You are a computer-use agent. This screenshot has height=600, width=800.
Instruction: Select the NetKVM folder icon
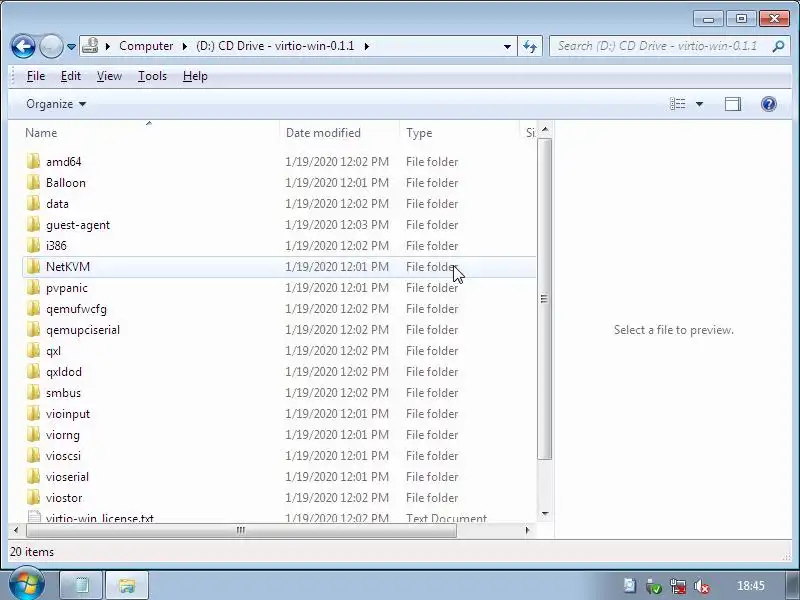[33, 266]
